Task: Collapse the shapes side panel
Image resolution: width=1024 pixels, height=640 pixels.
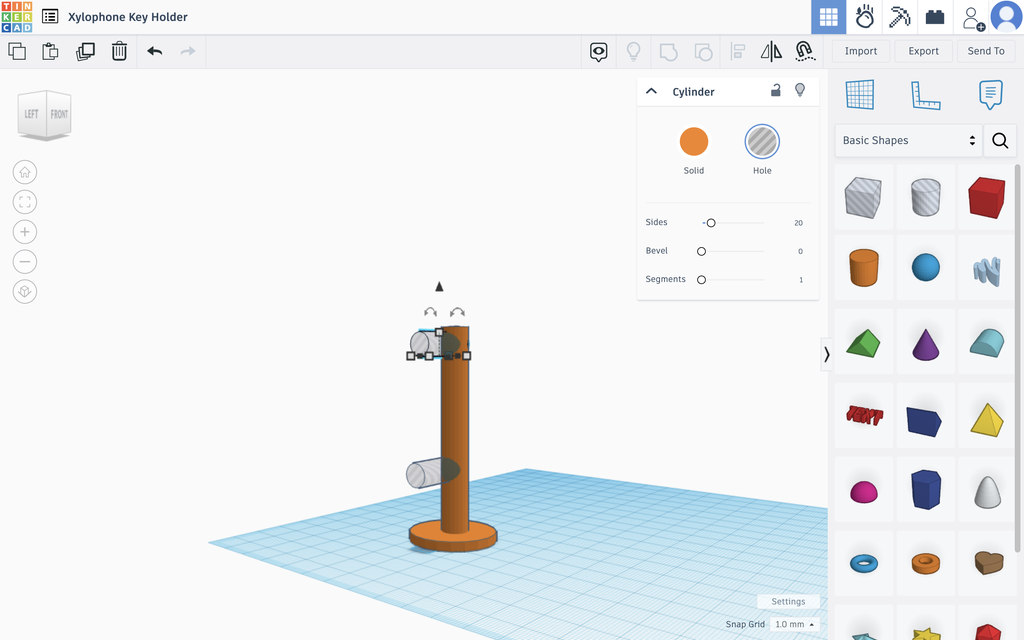Action: tap(826, 354)
